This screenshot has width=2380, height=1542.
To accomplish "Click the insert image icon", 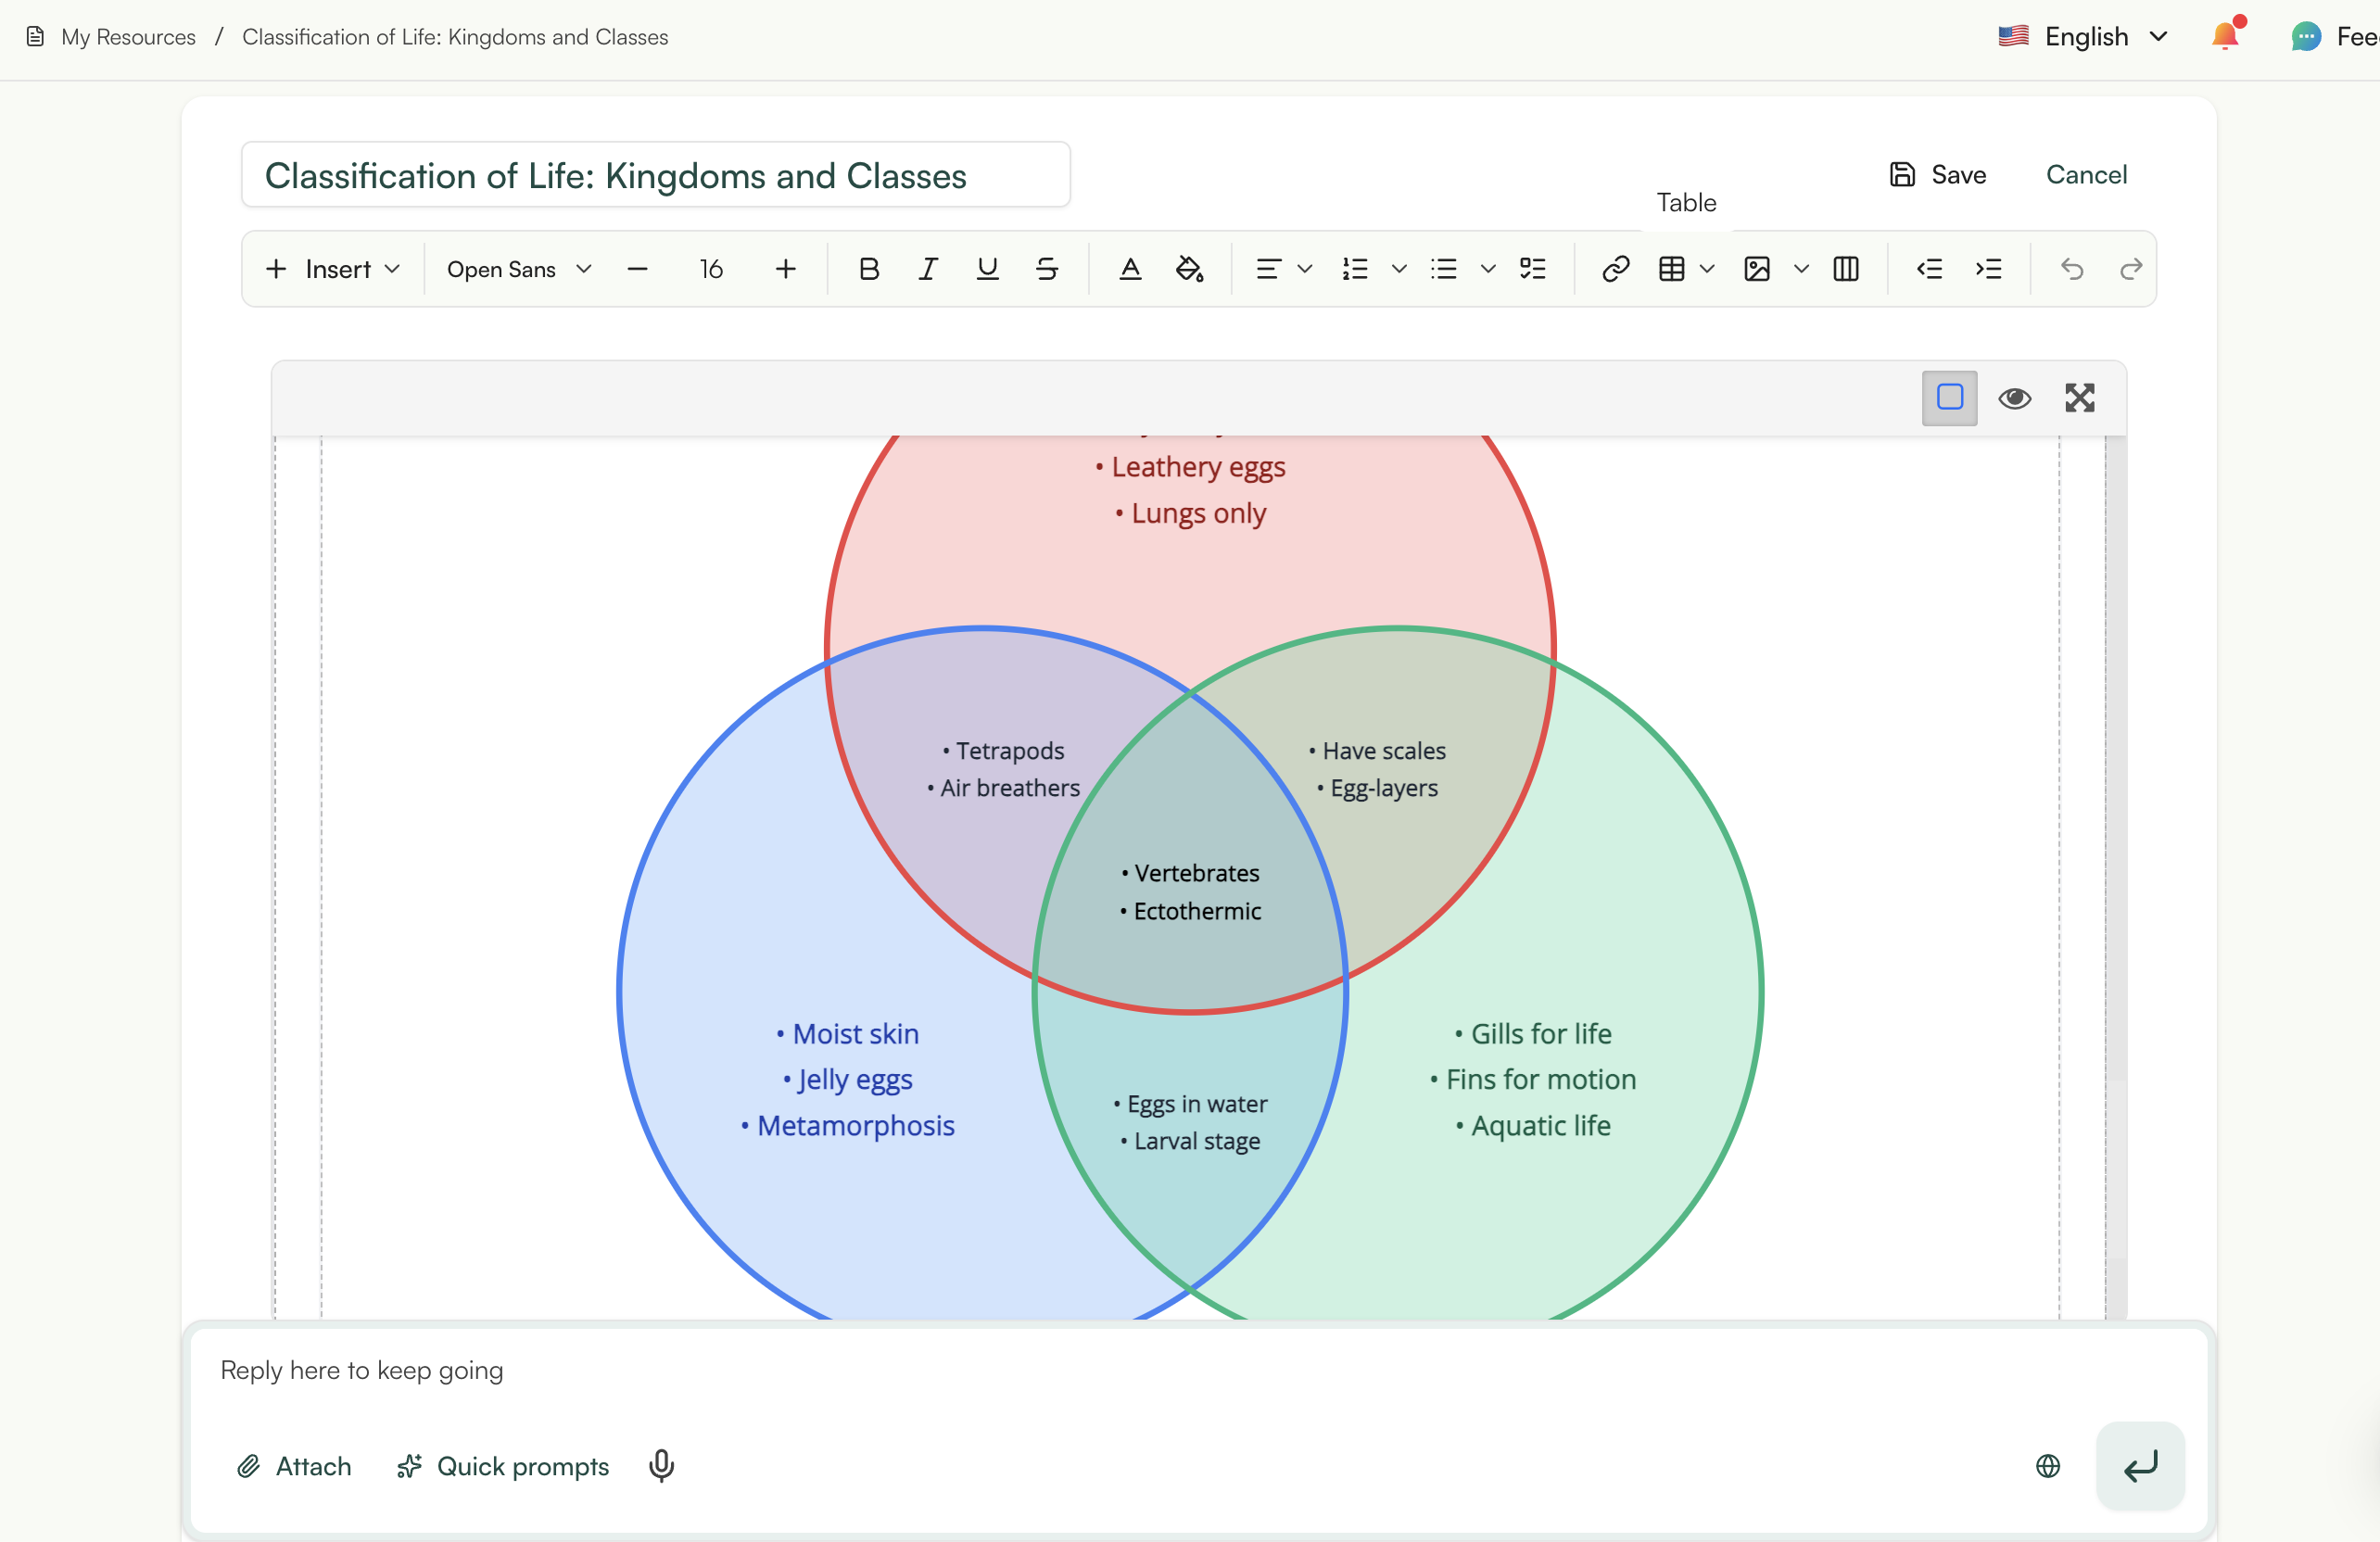I will 1757,269.
